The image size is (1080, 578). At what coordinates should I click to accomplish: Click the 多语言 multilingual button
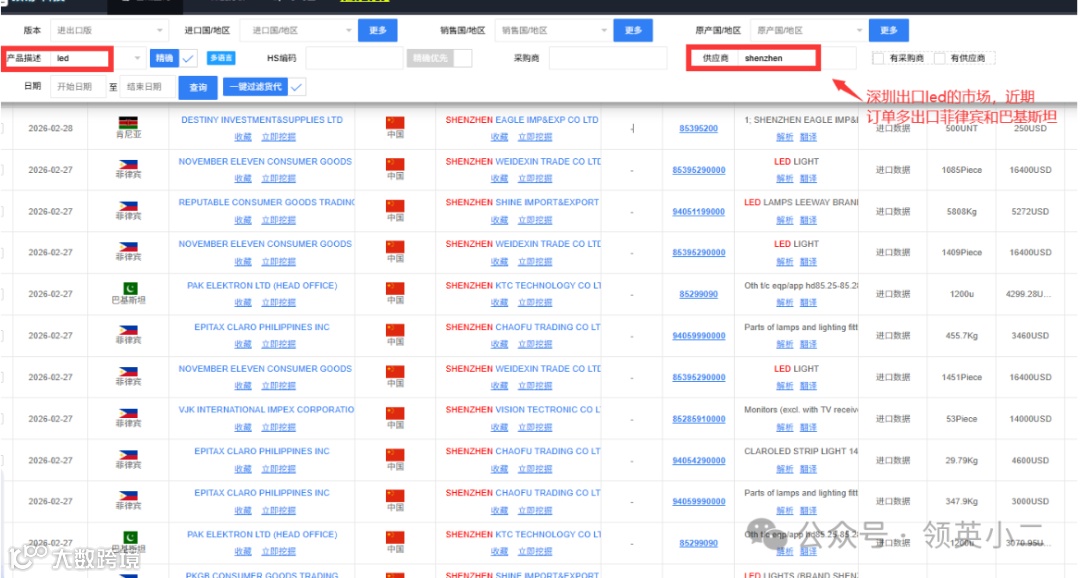[x=221, y=59]
